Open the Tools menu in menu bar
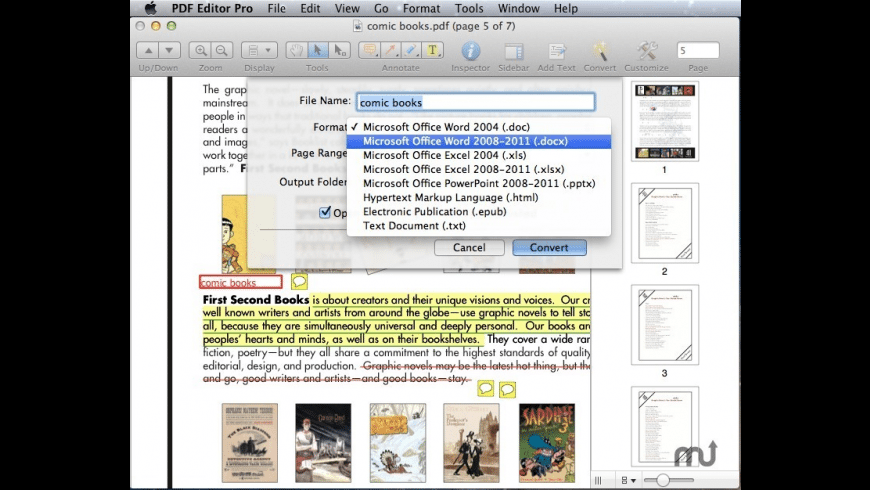870x490 pixels. 469,8
